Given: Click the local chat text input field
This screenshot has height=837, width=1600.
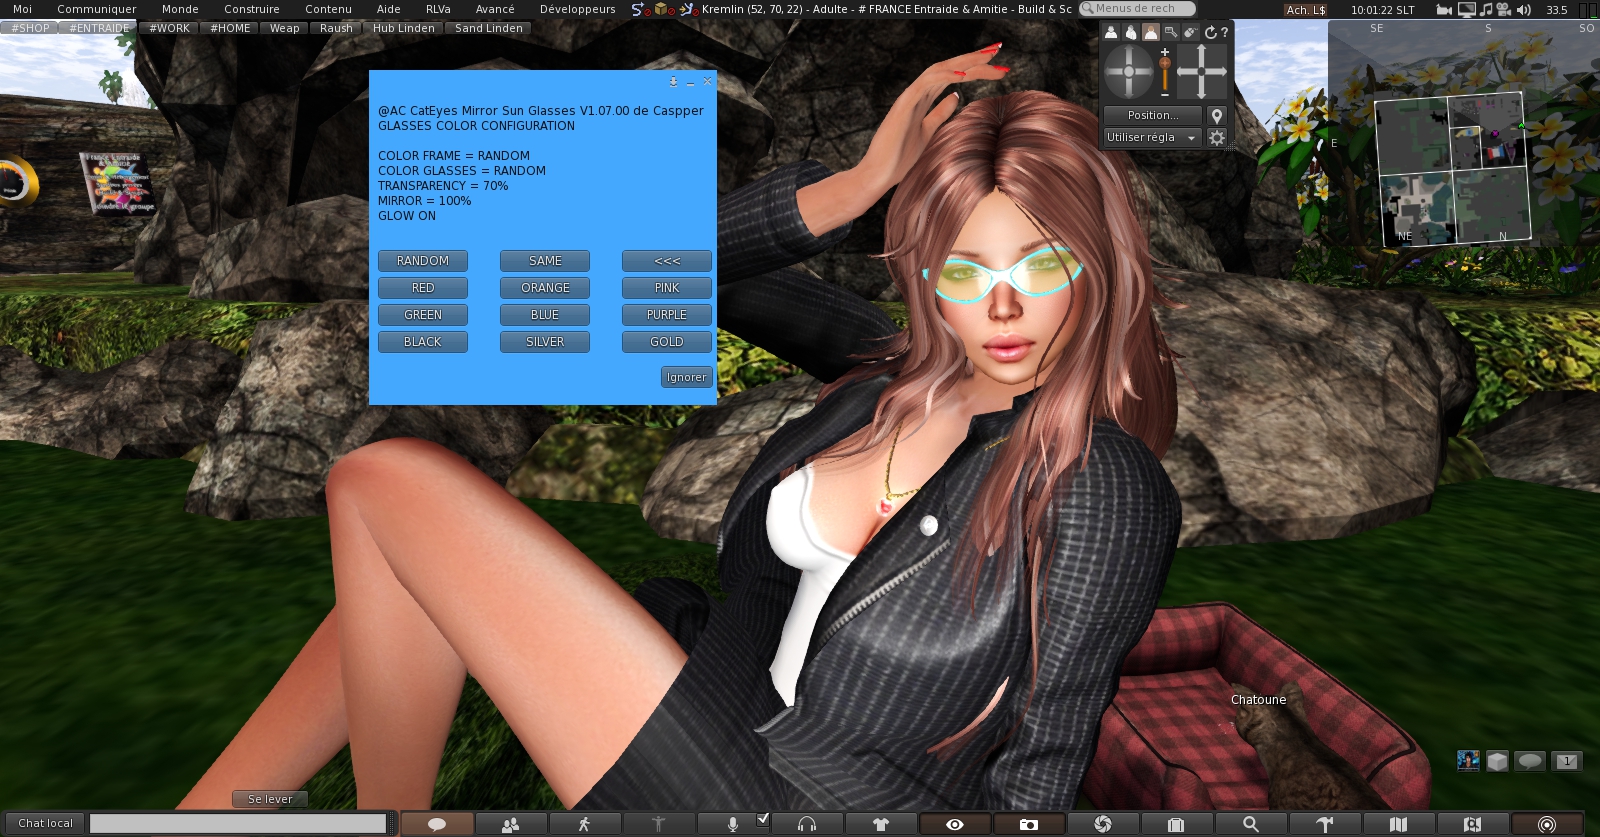Looking at the screenshot, I should [238, 823].
